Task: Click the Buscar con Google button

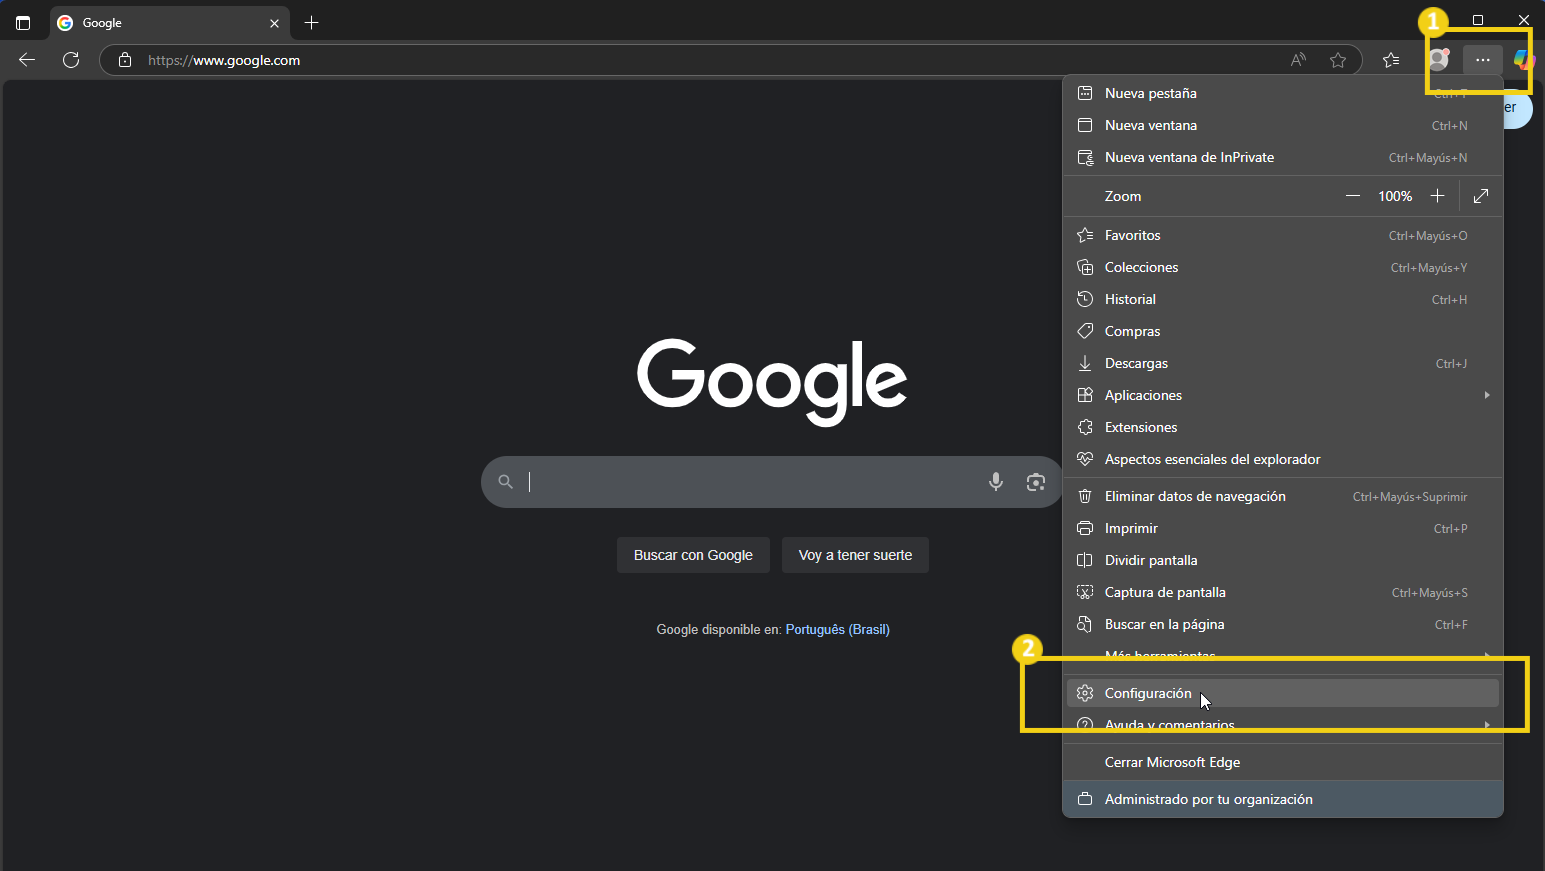Action: pos(693,555)
